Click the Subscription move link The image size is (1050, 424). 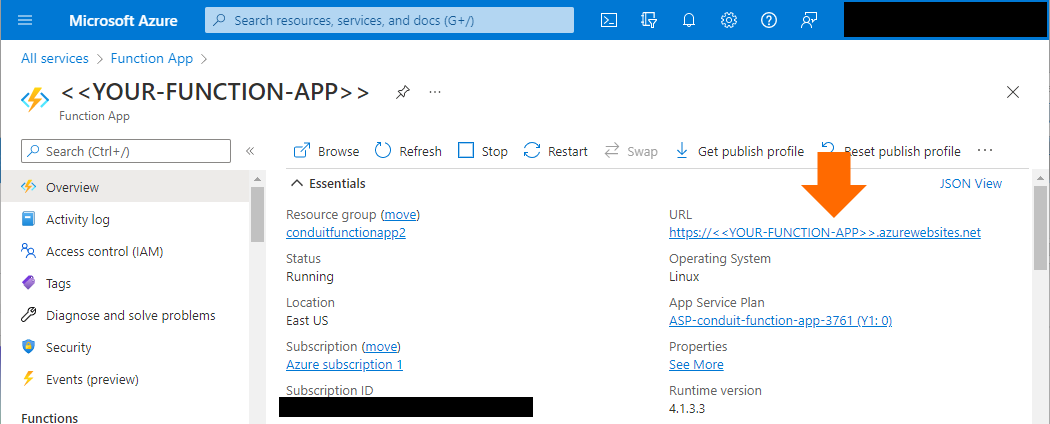tap(382, 347)
